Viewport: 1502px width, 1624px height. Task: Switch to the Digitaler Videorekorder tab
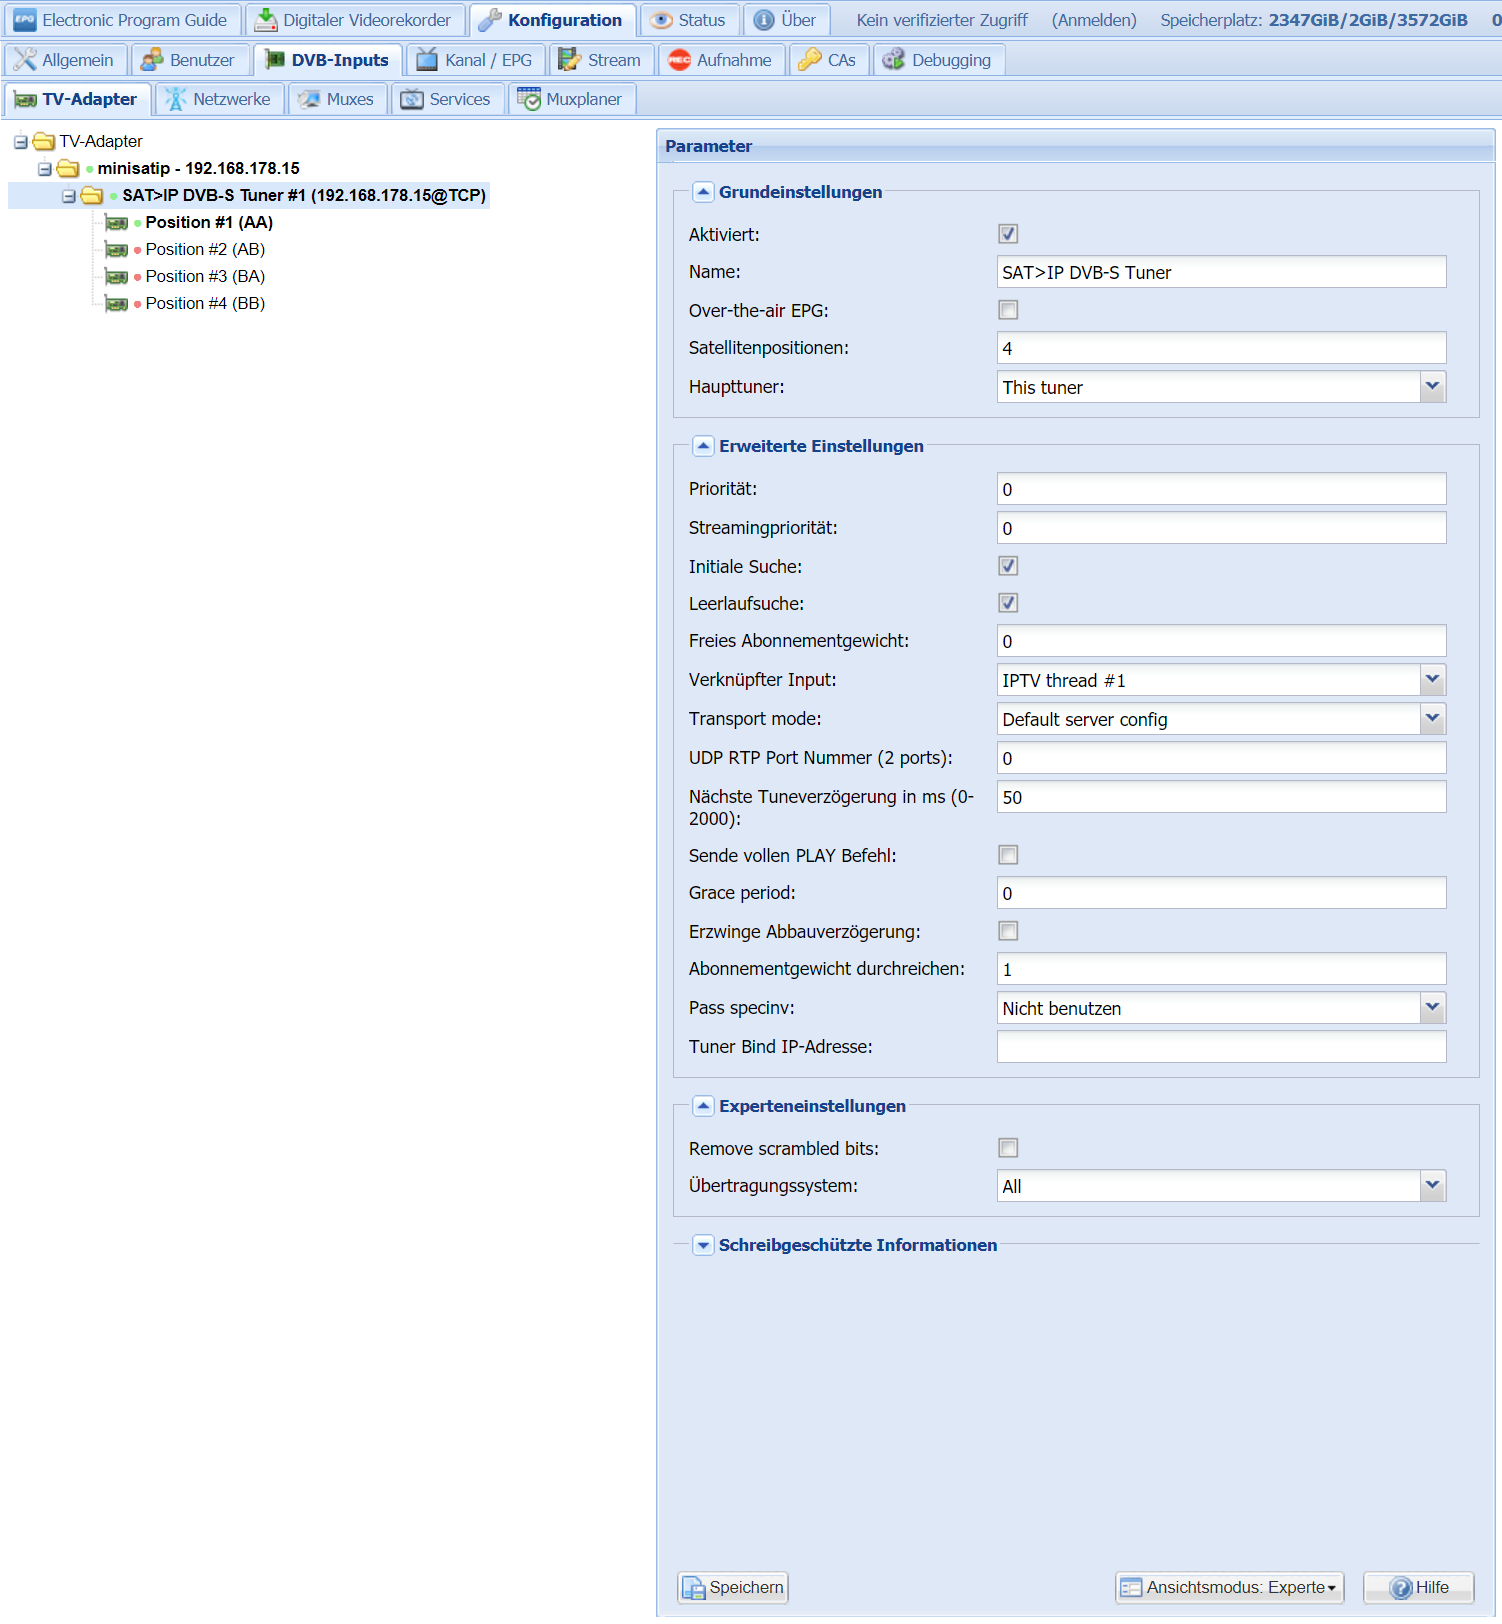(x=356, y=20)
